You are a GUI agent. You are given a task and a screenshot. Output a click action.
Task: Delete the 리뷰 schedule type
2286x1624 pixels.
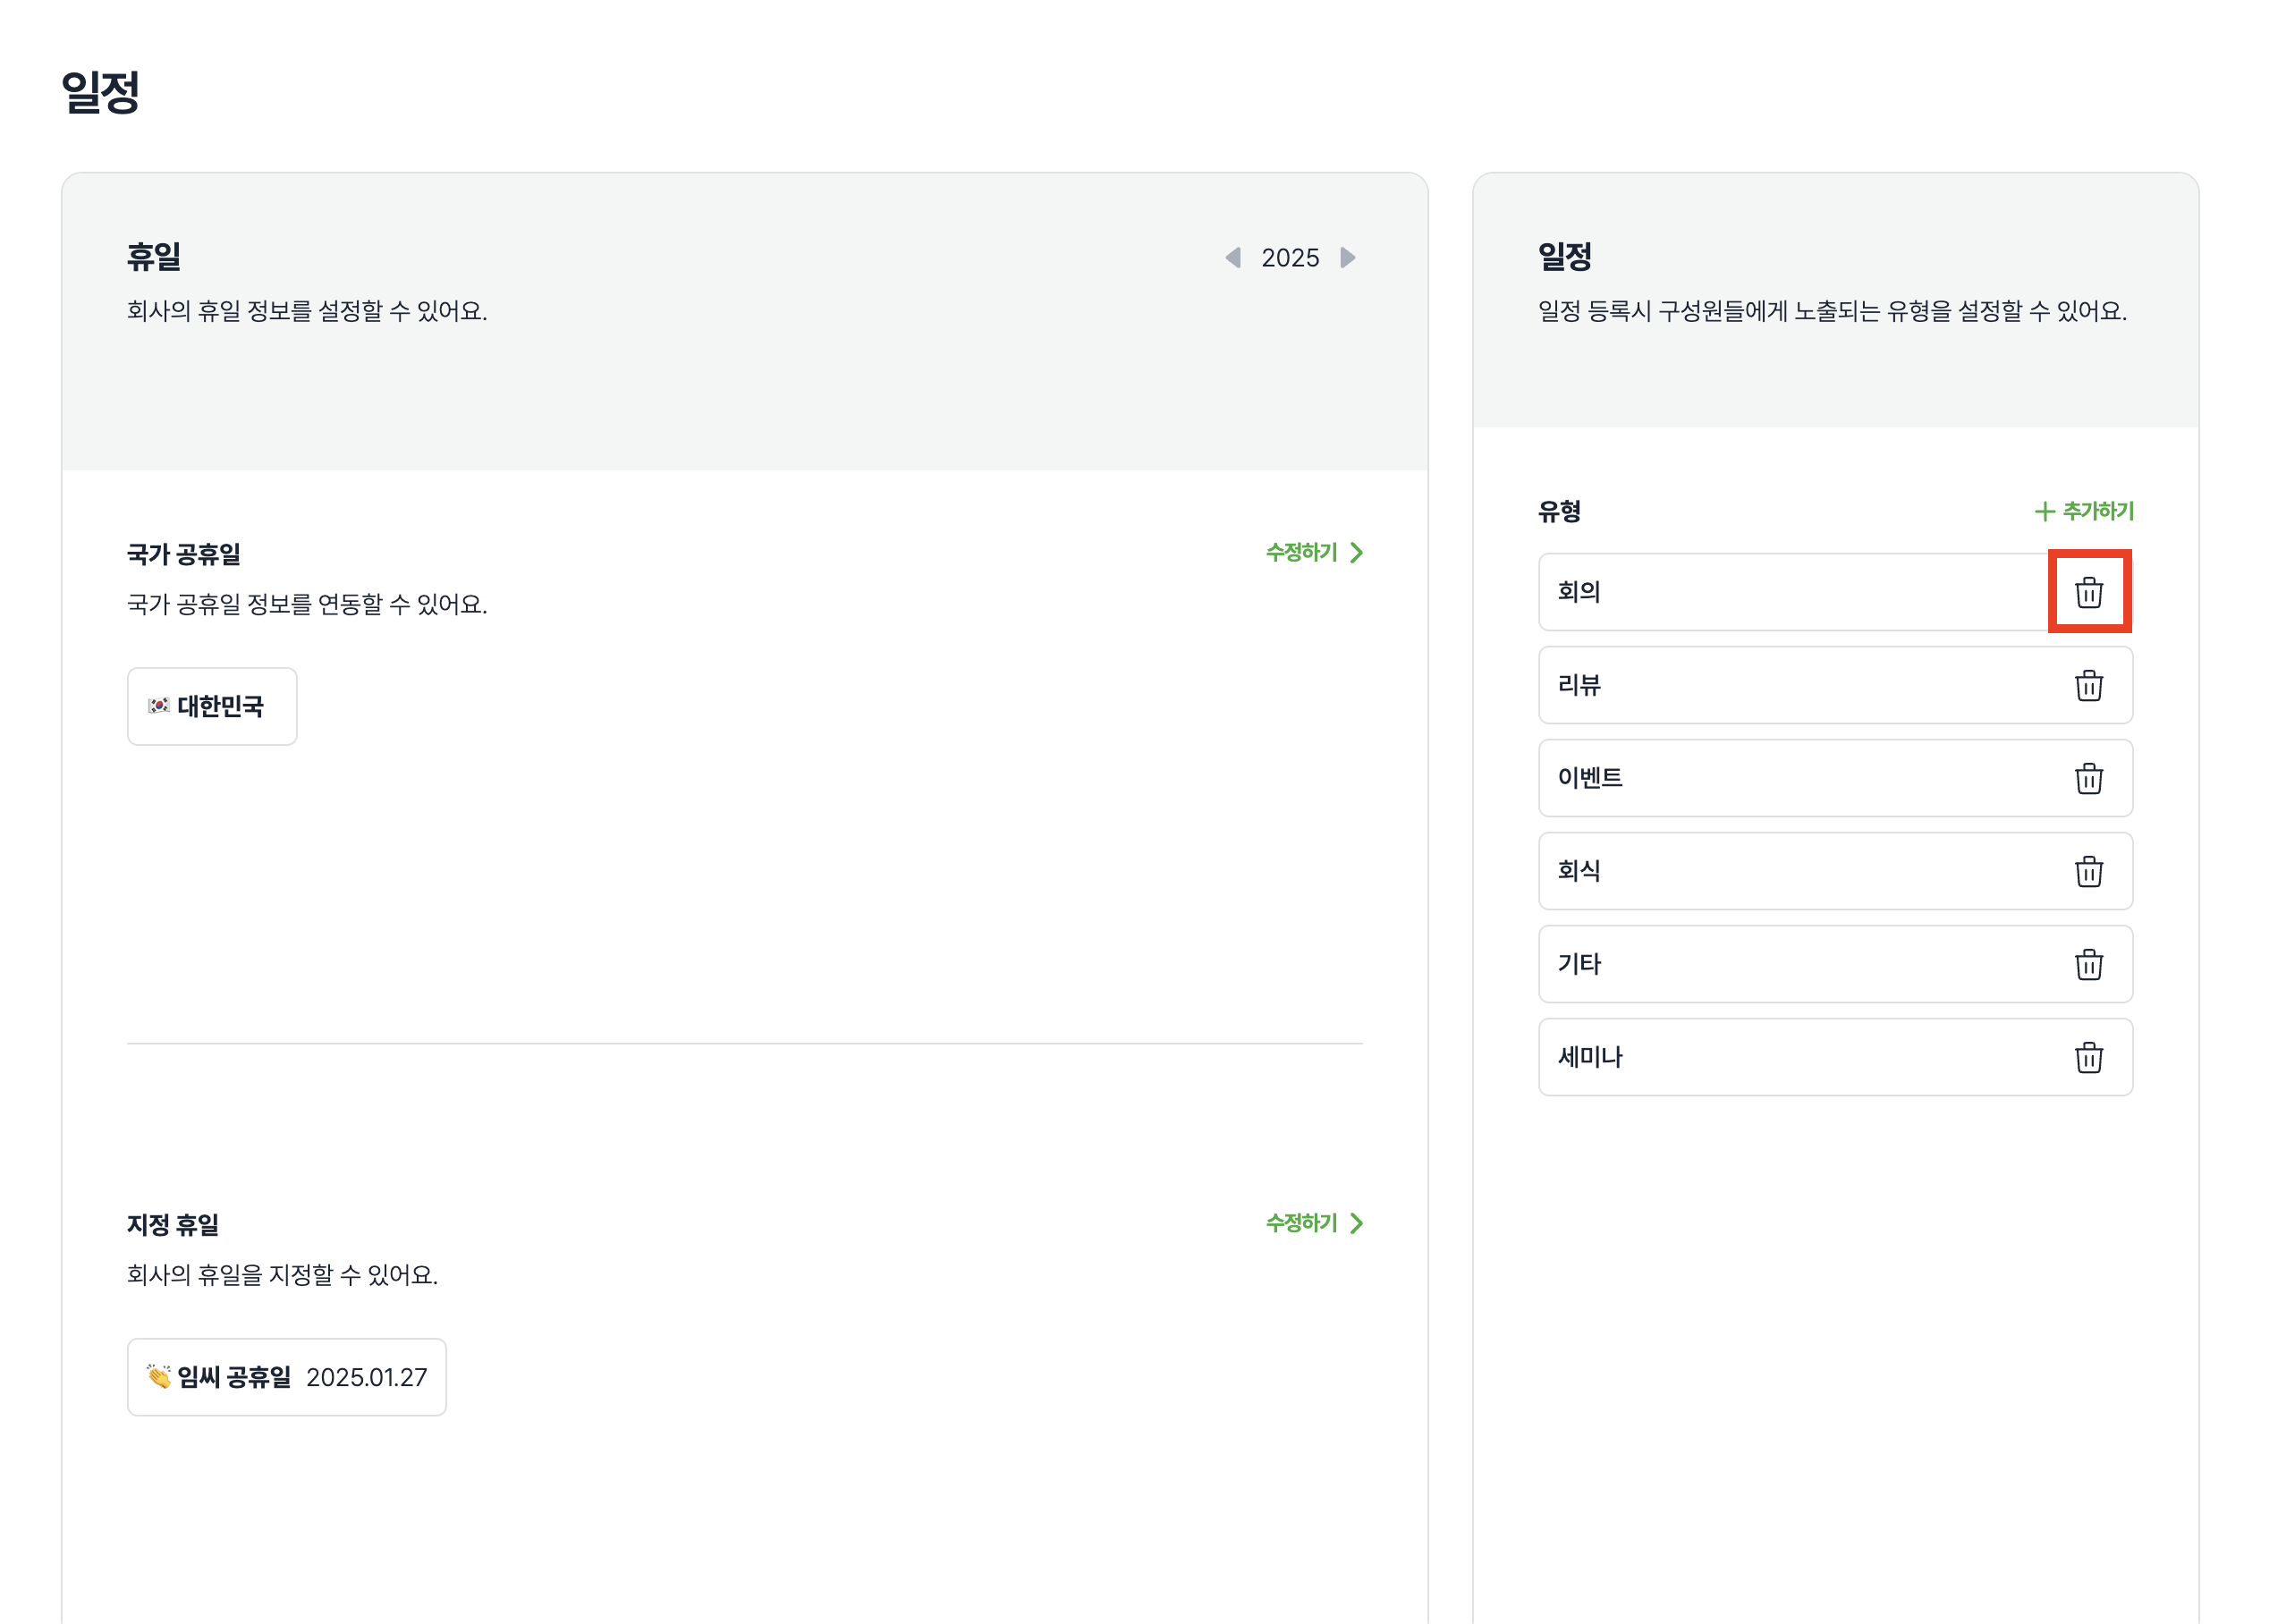[2088, 685]
